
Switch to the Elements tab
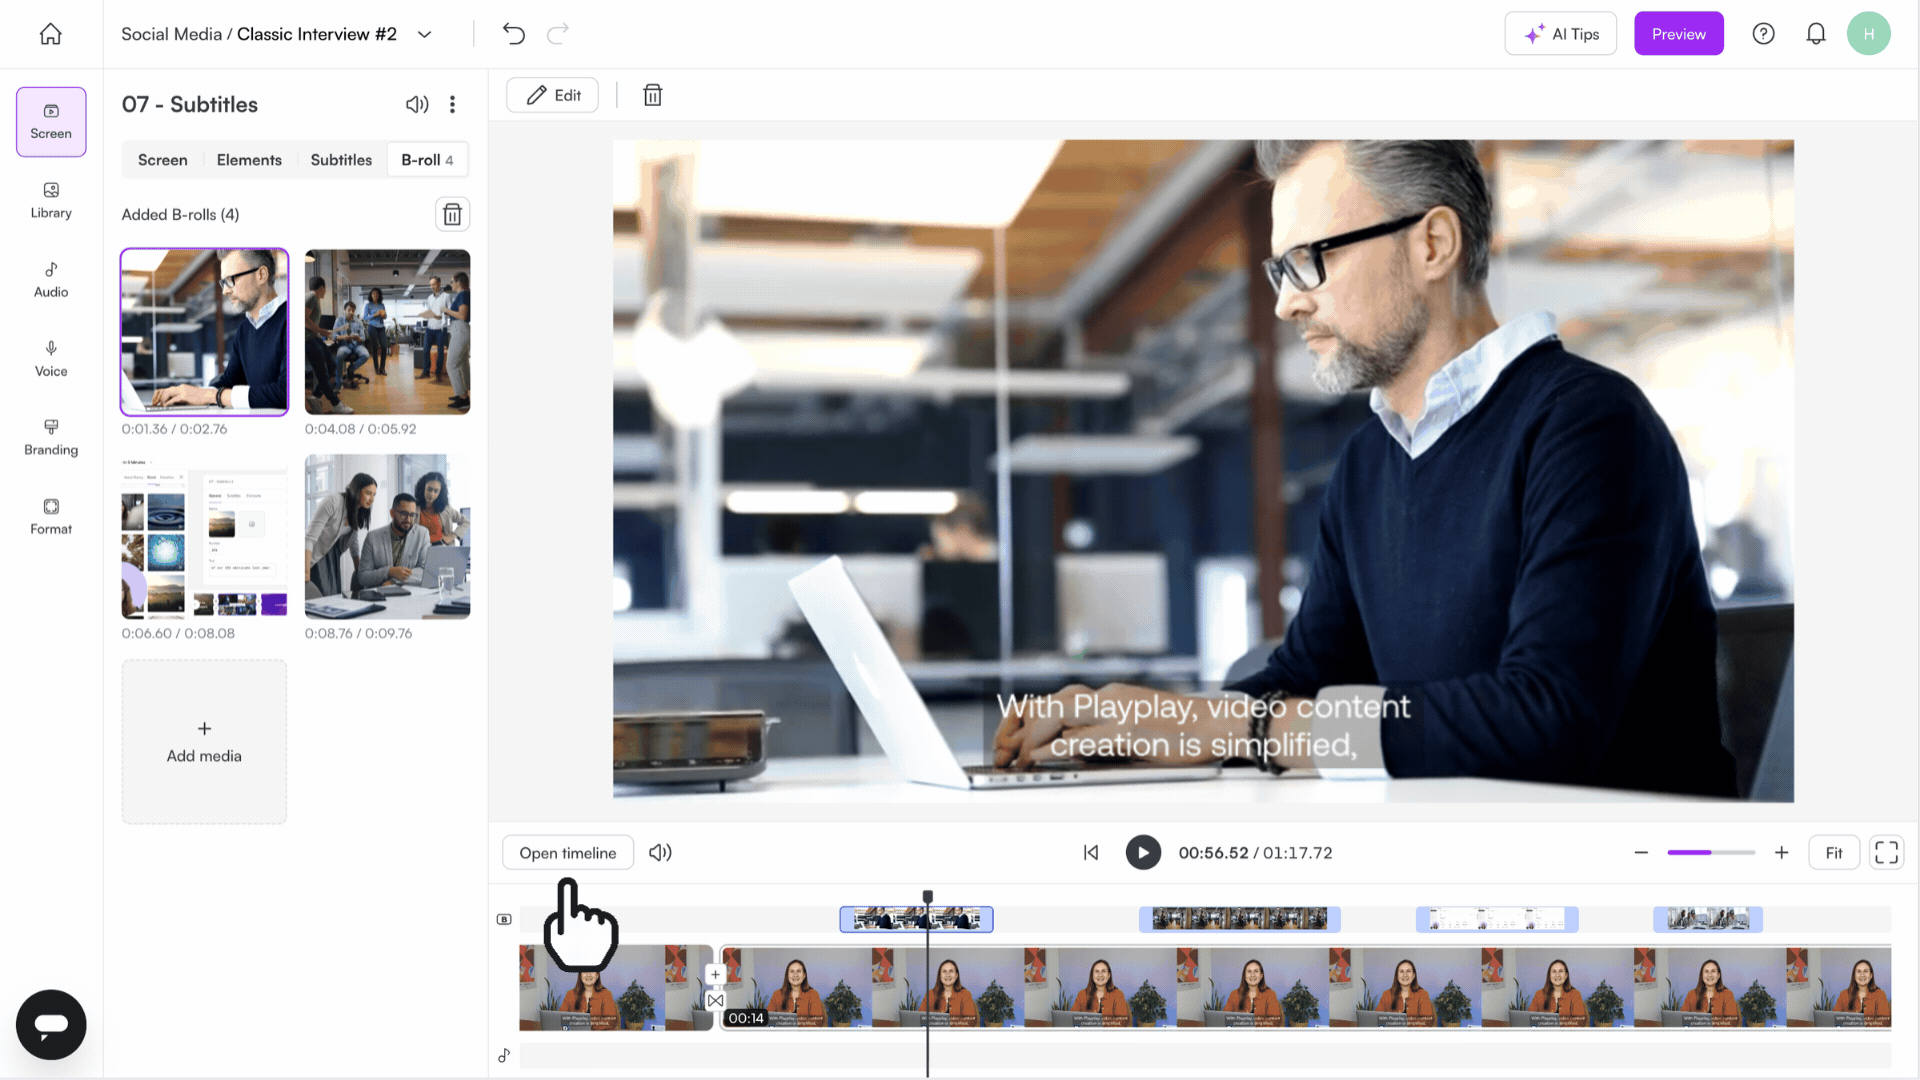coord(249,160)
